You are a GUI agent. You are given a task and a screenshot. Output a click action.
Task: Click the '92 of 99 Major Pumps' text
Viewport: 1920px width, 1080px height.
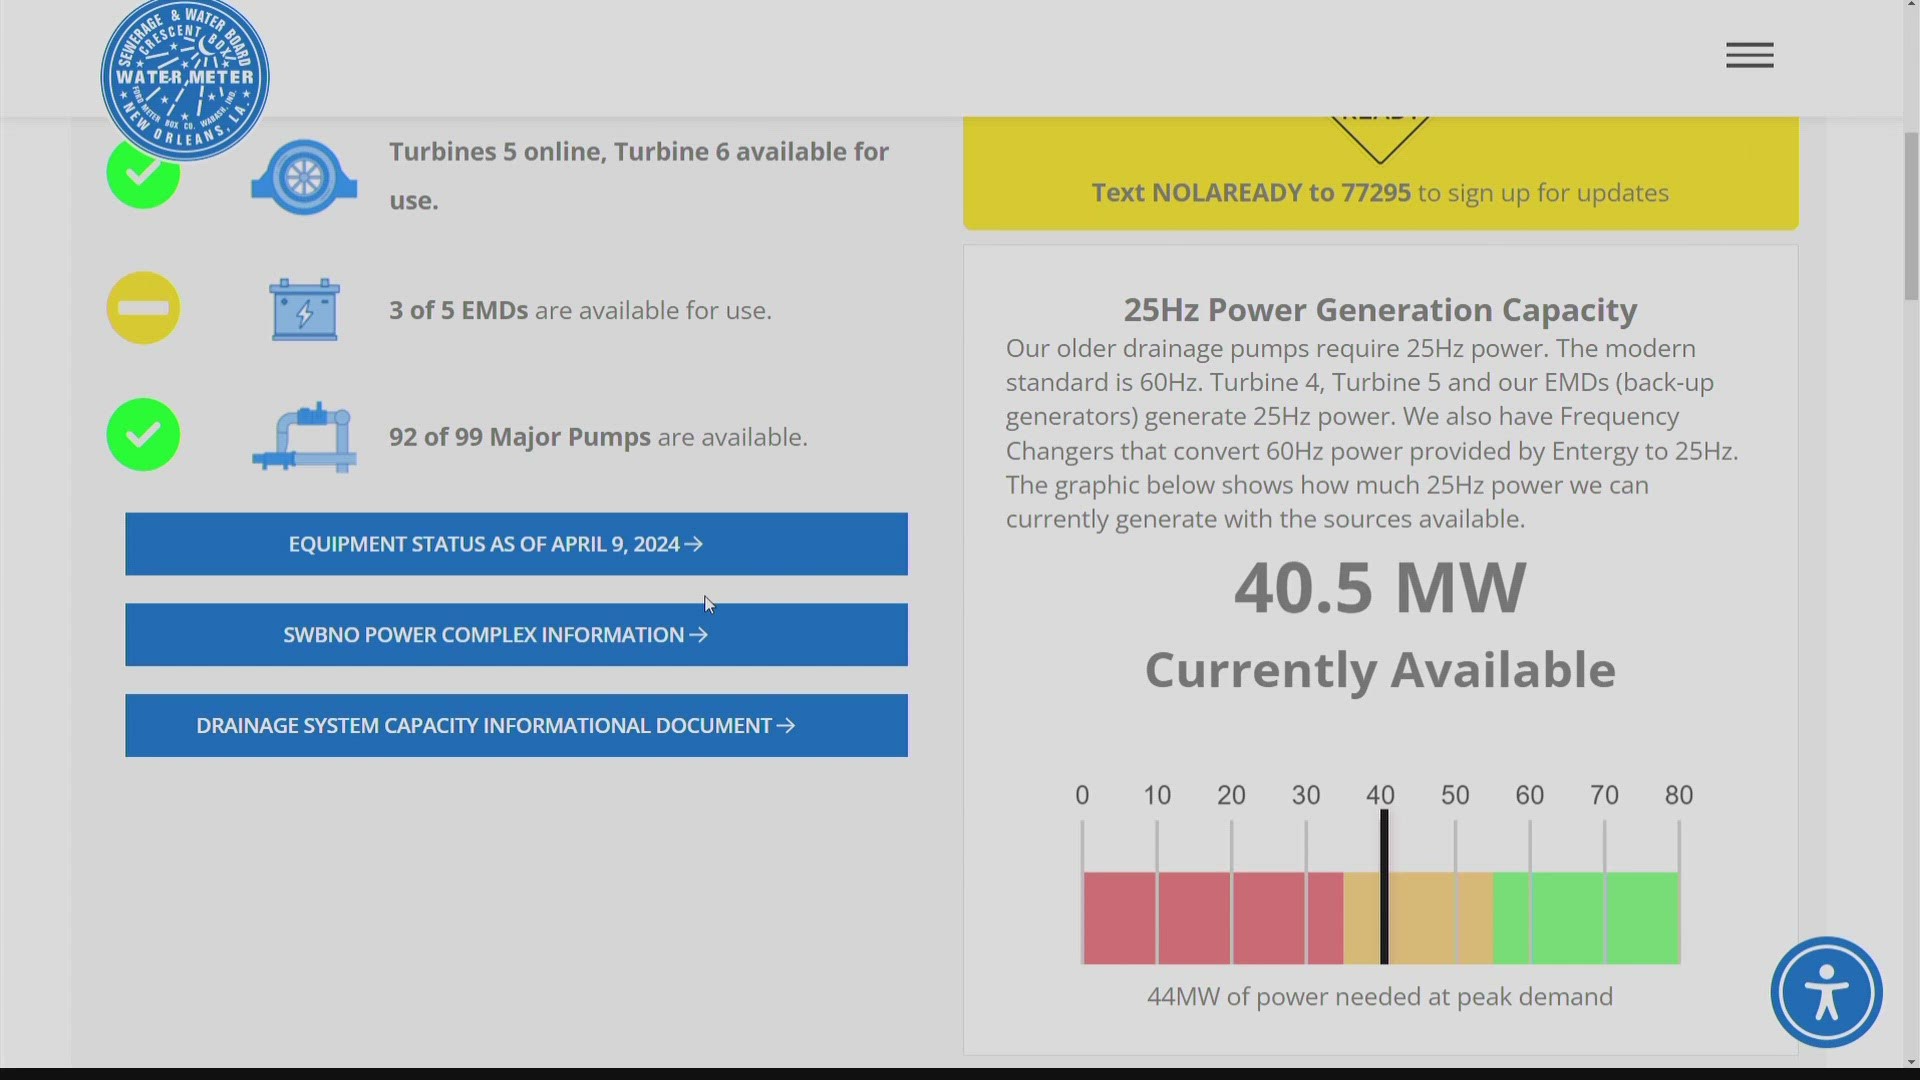[598, 437]
